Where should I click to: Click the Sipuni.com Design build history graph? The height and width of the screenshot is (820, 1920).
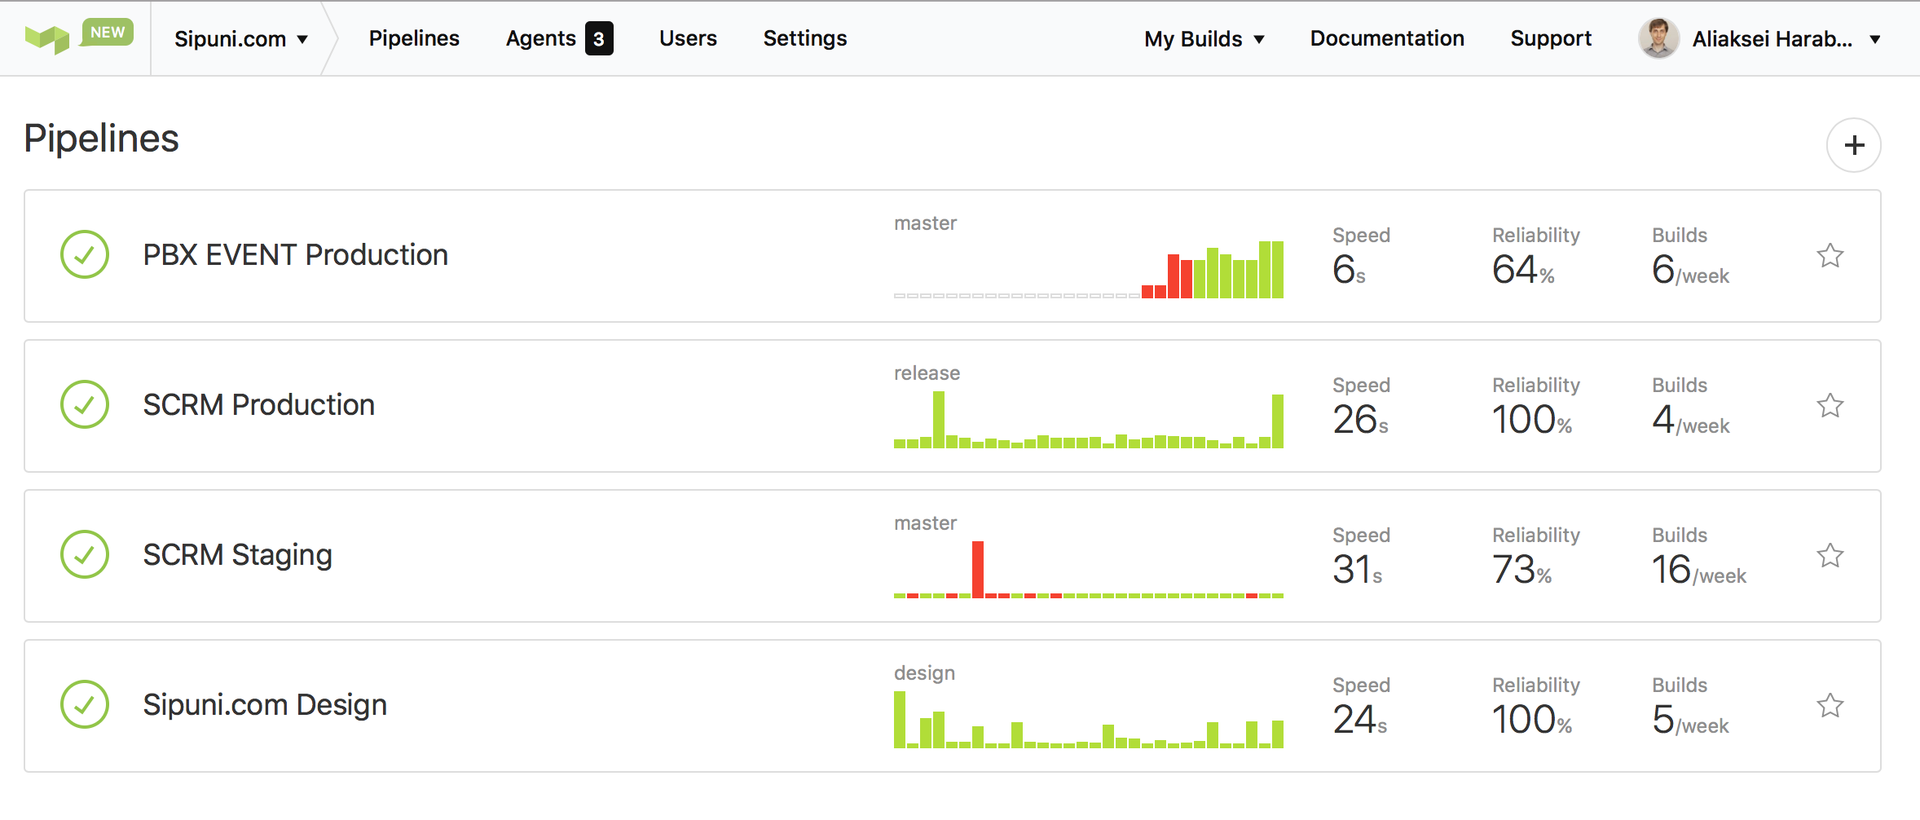click(x=1088, y=720)
